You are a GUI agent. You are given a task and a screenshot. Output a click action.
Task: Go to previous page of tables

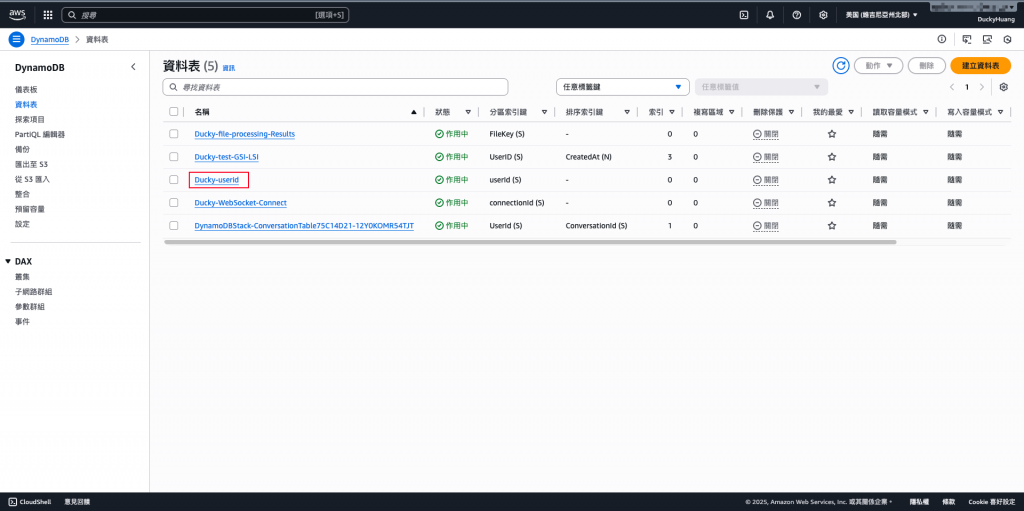(x=952, y=87)
